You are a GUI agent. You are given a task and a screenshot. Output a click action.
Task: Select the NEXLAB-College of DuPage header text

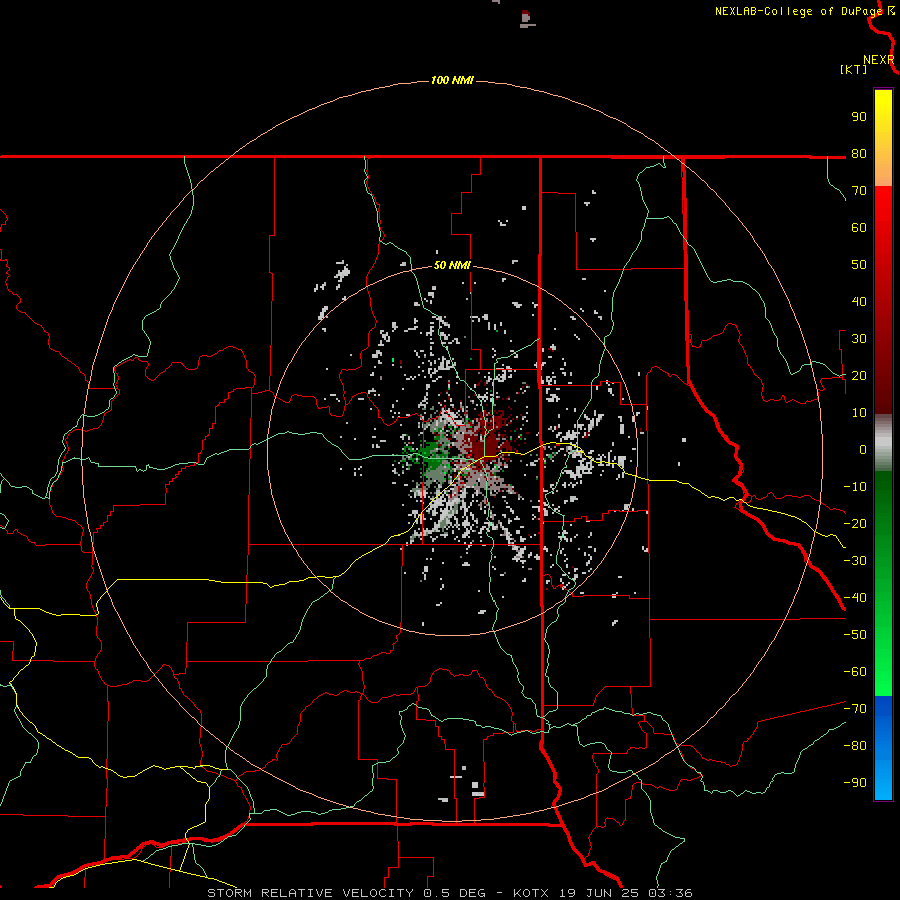pos(800,11)
